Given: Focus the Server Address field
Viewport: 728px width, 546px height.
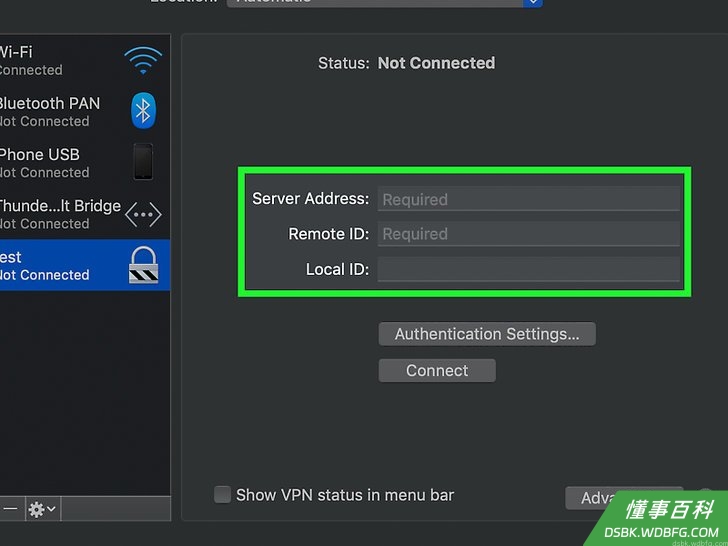Looking at the screenshot, I should pos(529,199).
